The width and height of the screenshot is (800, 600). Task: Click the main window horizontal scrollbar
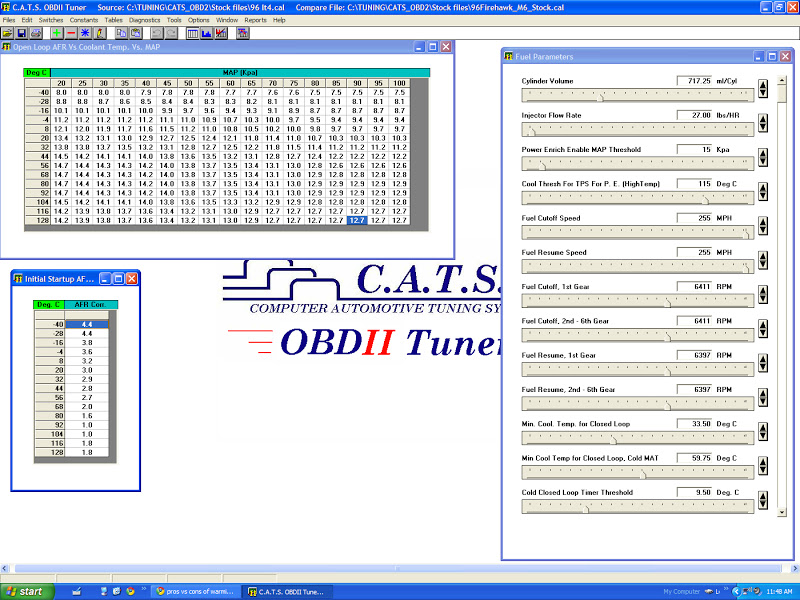pos(398,568)
